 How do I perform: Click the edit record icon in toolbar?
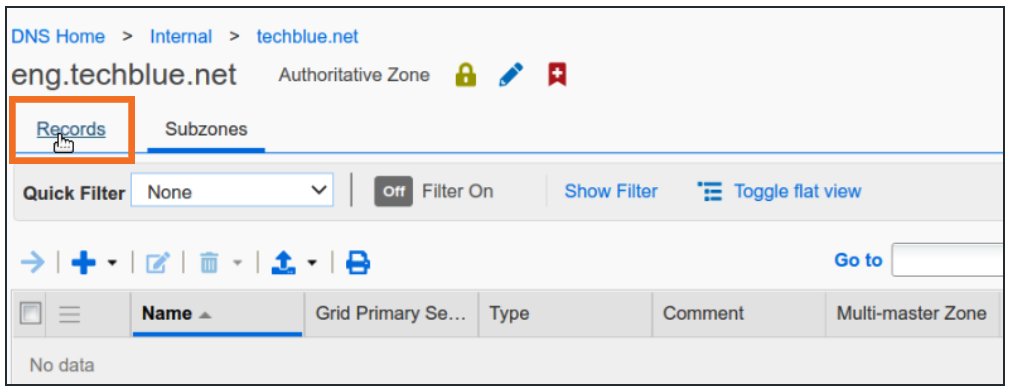158,263
